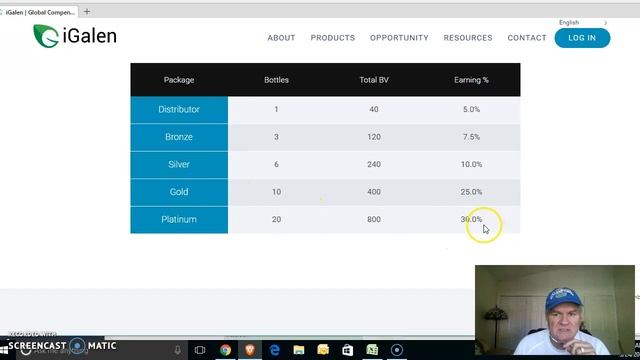Image resolution: width=640 pixels, height=360 pixels.
Task: Click the 10.0% earning value
Action: tap(471, 164)
